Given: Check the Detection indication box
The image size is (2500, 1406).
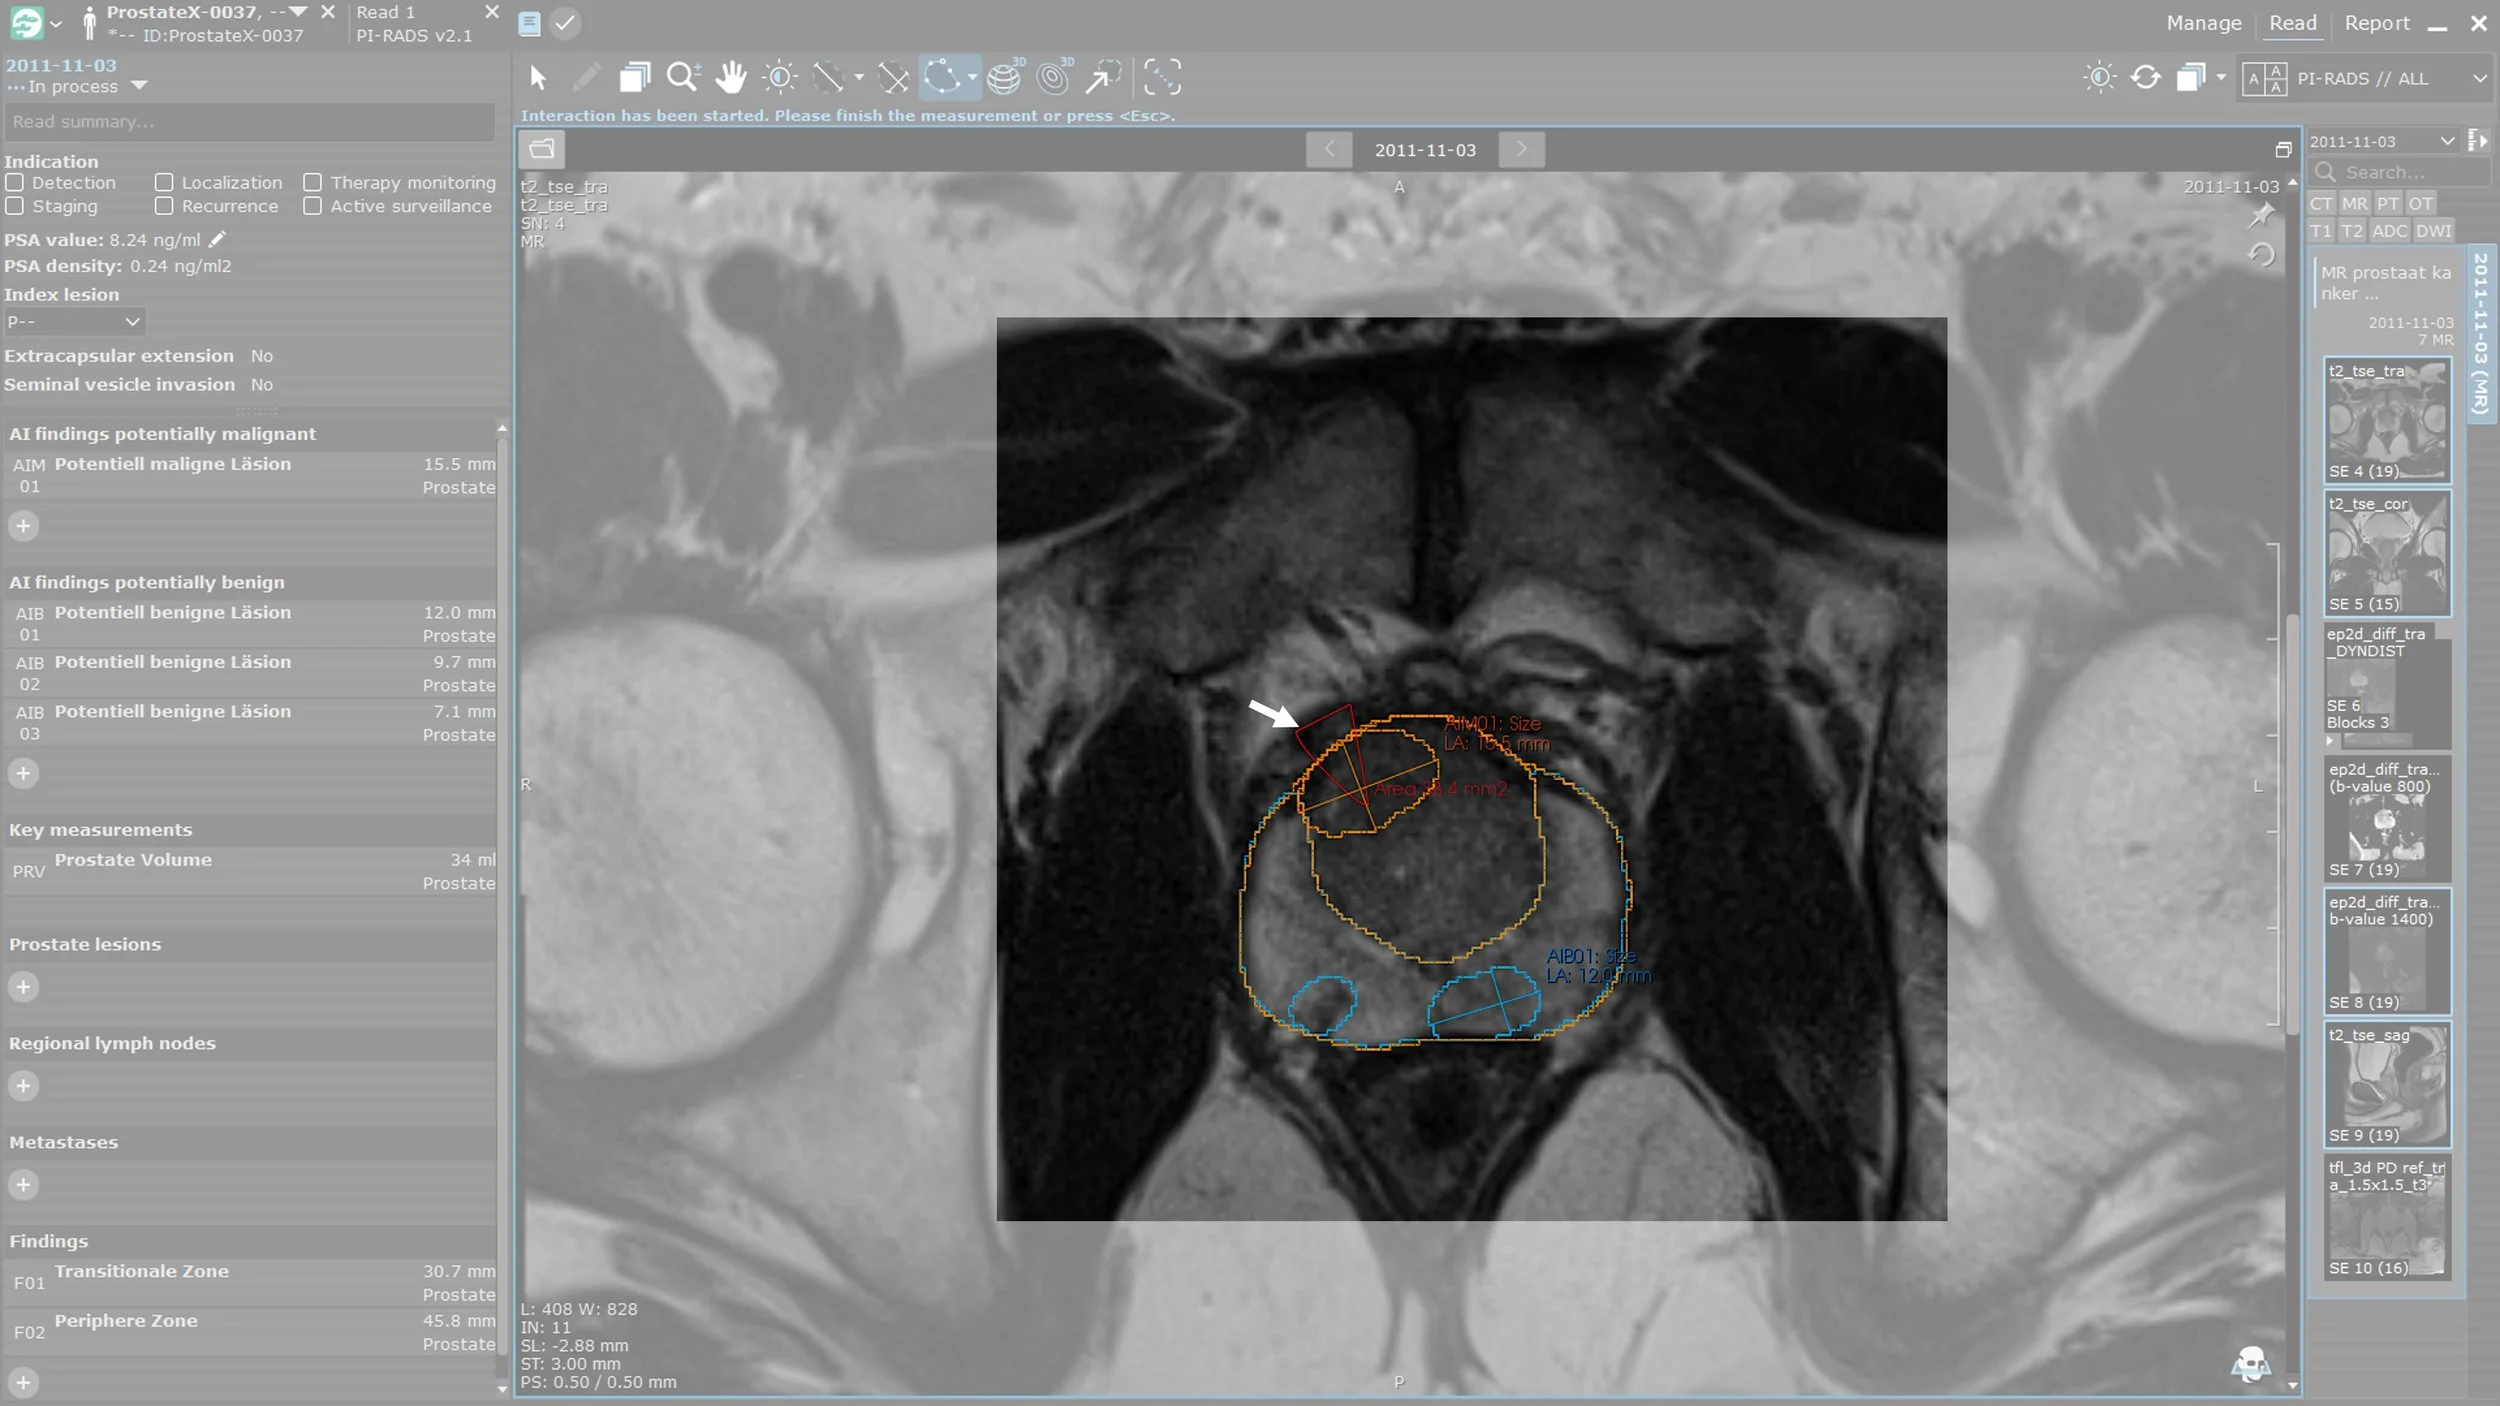Looking at the screenshot, I should (15, 183).
